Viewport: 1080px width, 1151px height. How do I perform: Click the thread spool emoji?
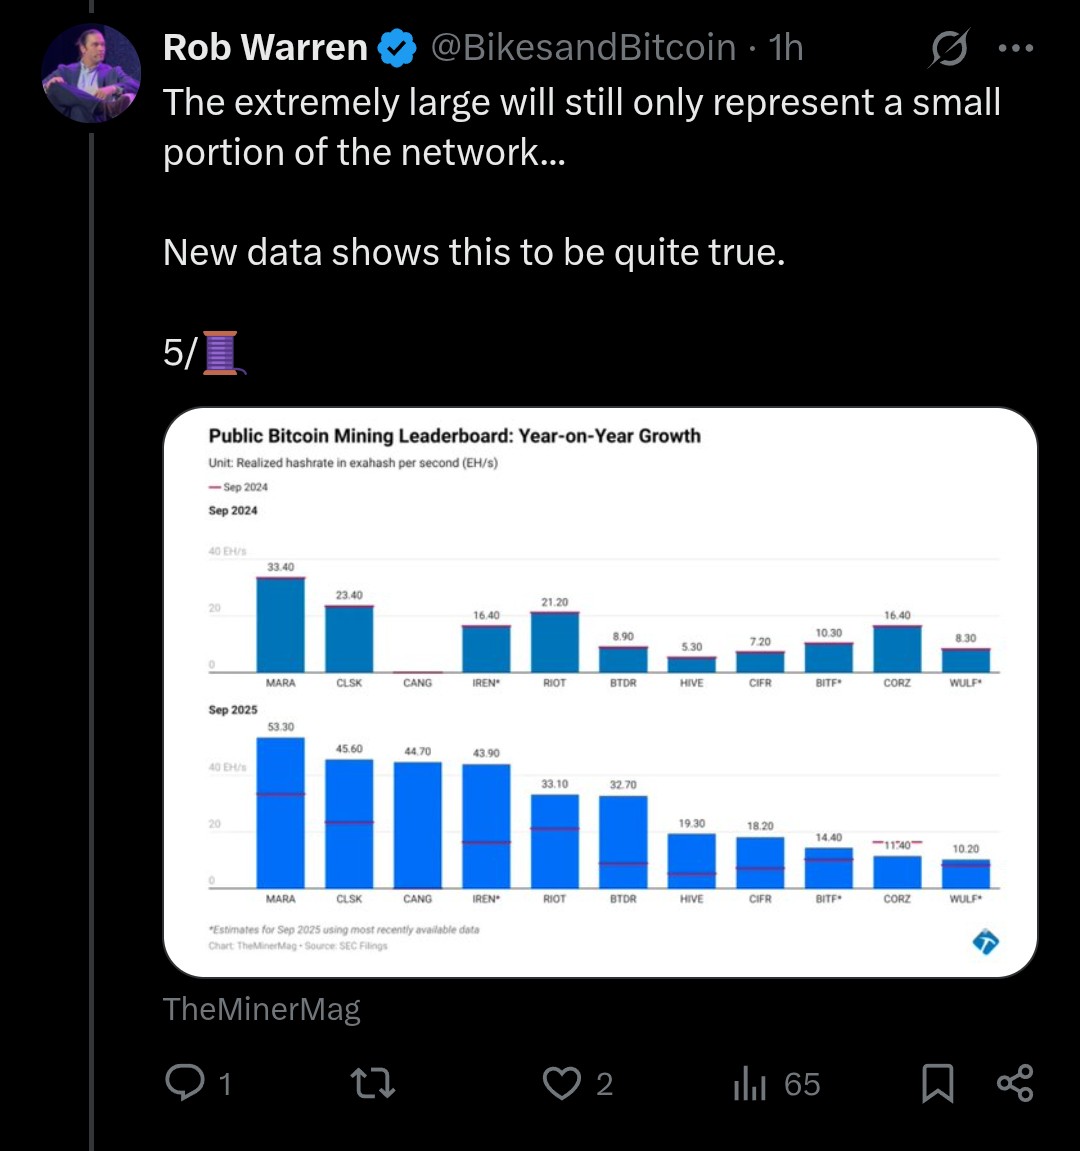pos(221,353)
